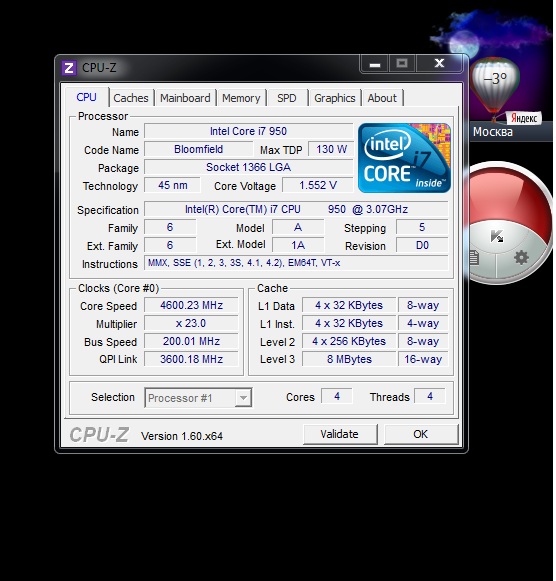Screen dimensions: 556x581
Task: Click the Model value A
Action: [298, 227]
